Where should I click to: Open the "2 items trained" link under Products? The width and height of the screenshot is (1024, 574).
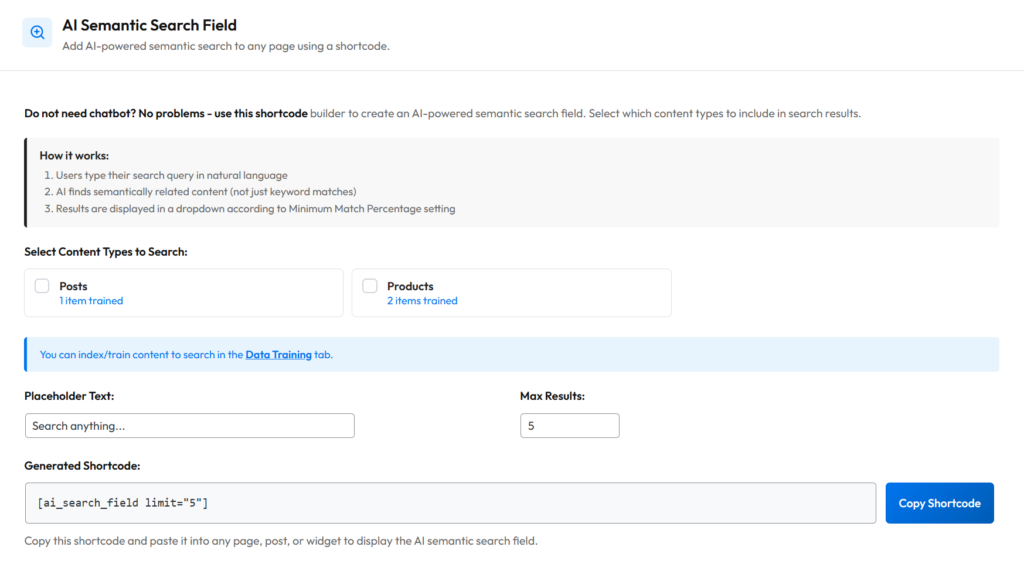[x=422, y=301]
